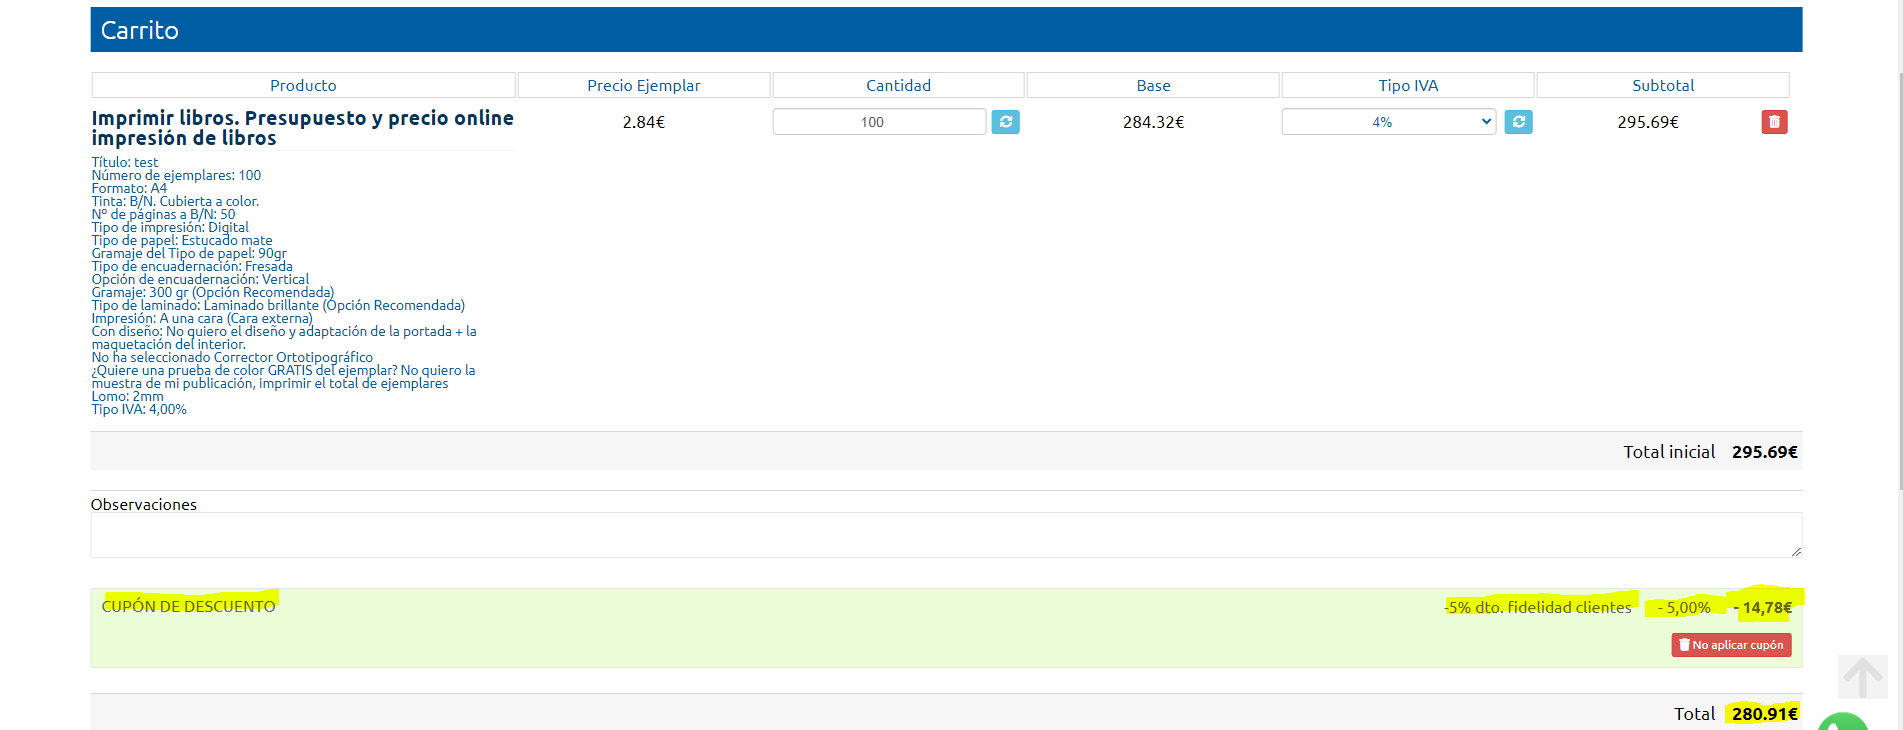Click the Título: test detail line
The image size is (1903, 730).
click(125, 162)
